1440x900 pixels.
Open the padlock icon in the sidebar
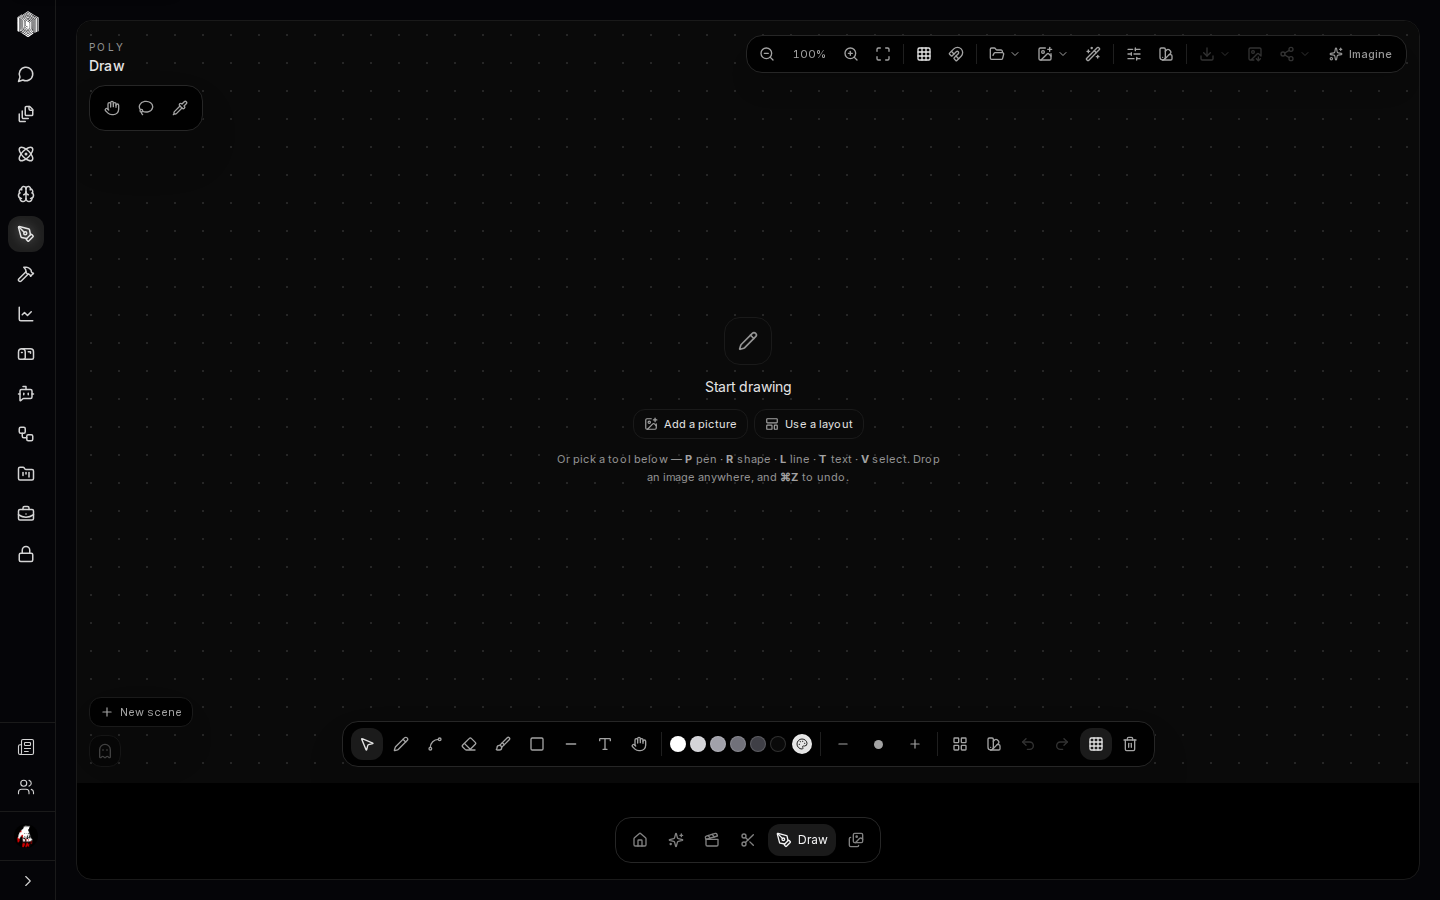26,554
